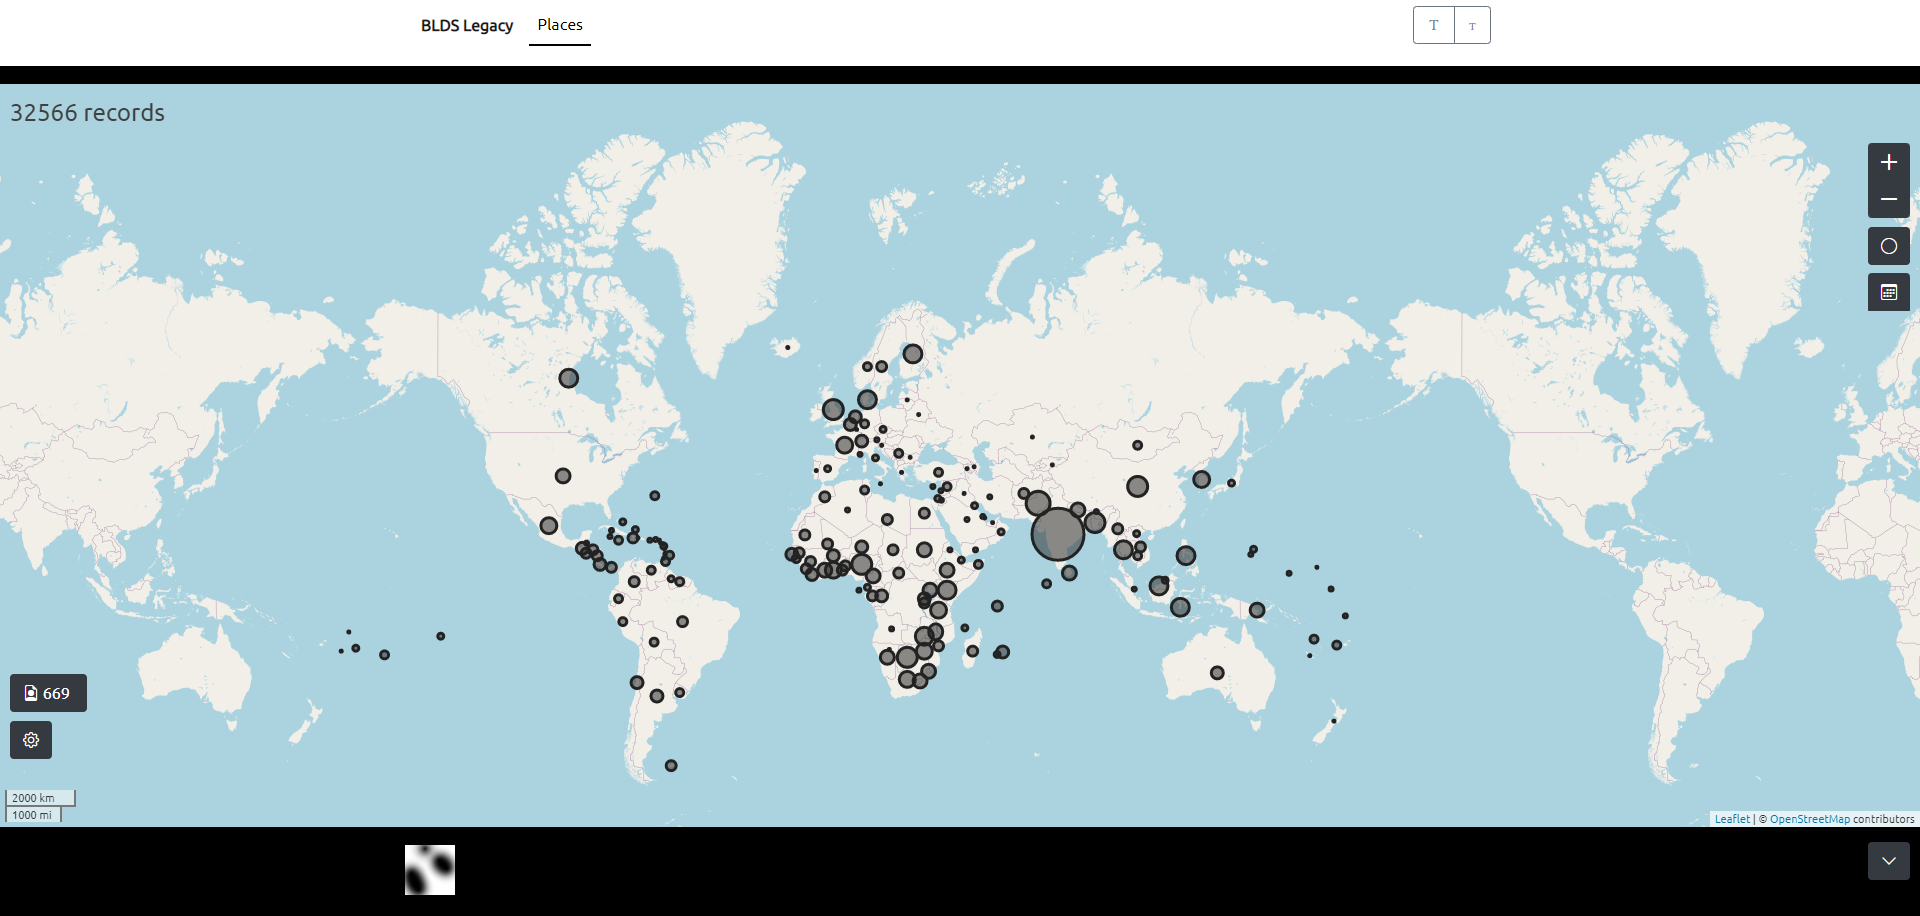Open the map settings gear
This screenshot has height=916, width=1920.
[30, 740]
